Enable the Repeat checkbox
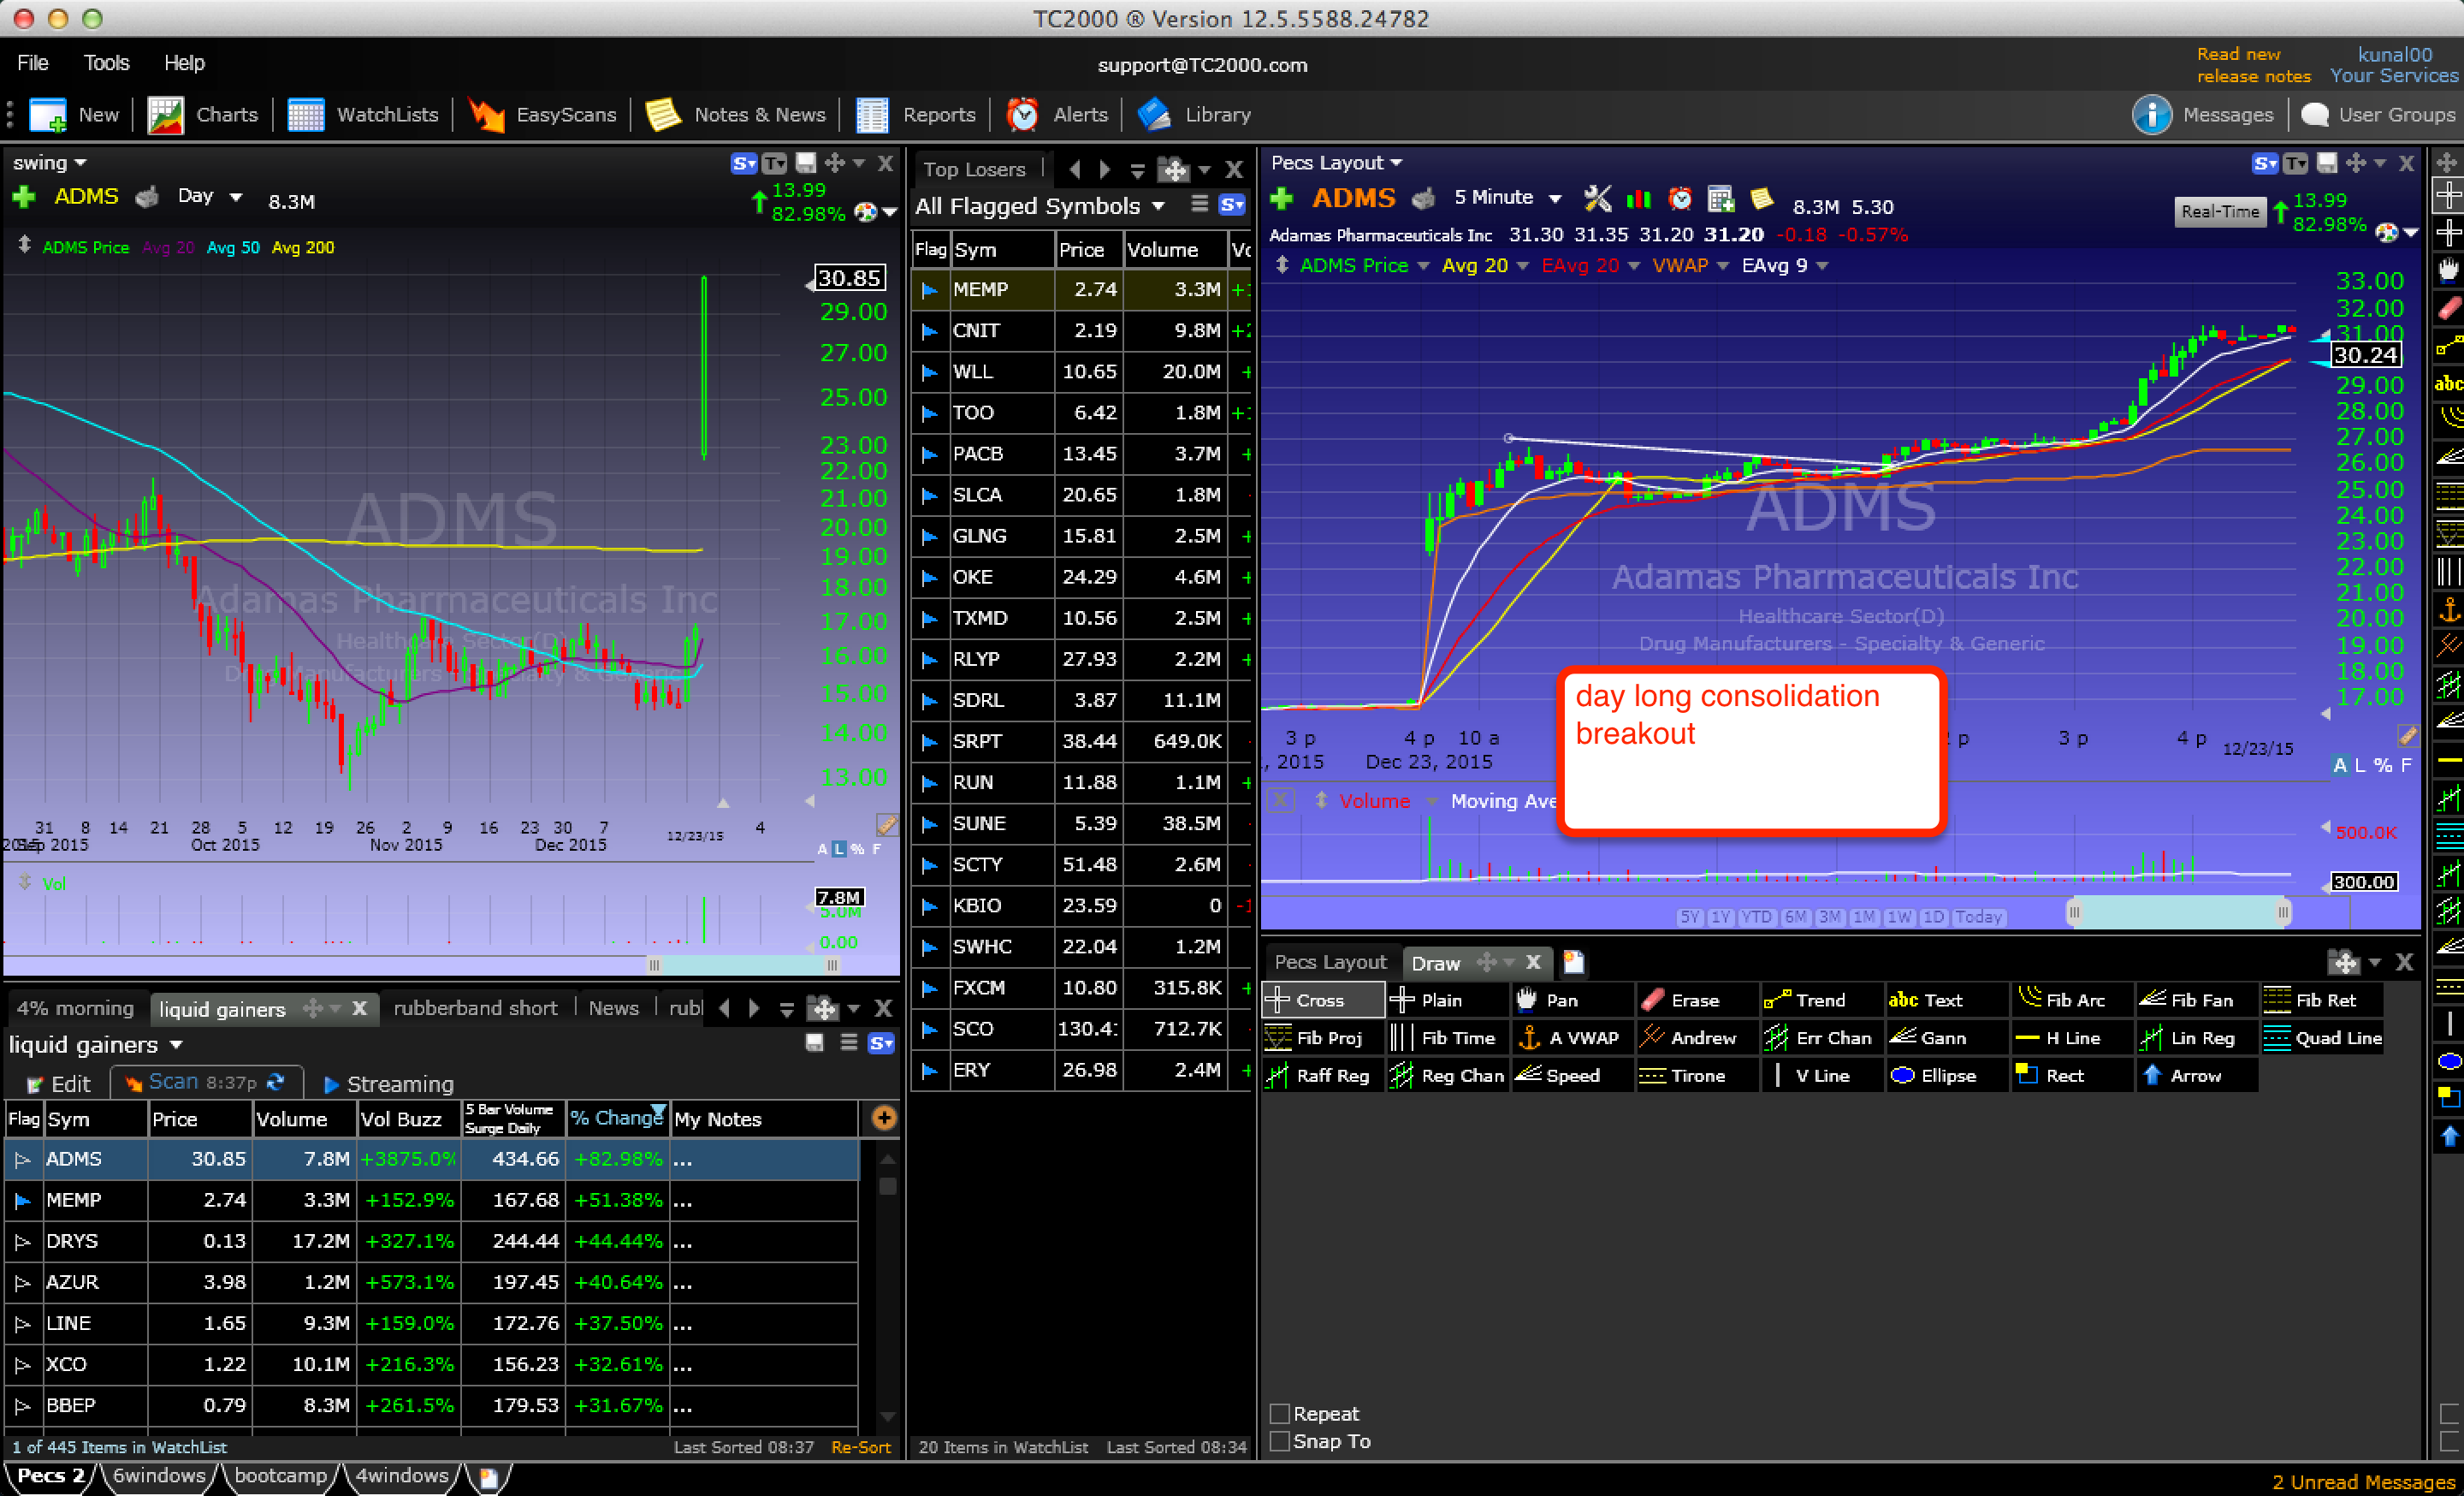Screen dimensions: 2464x1496 (x=1279, y=1413)
